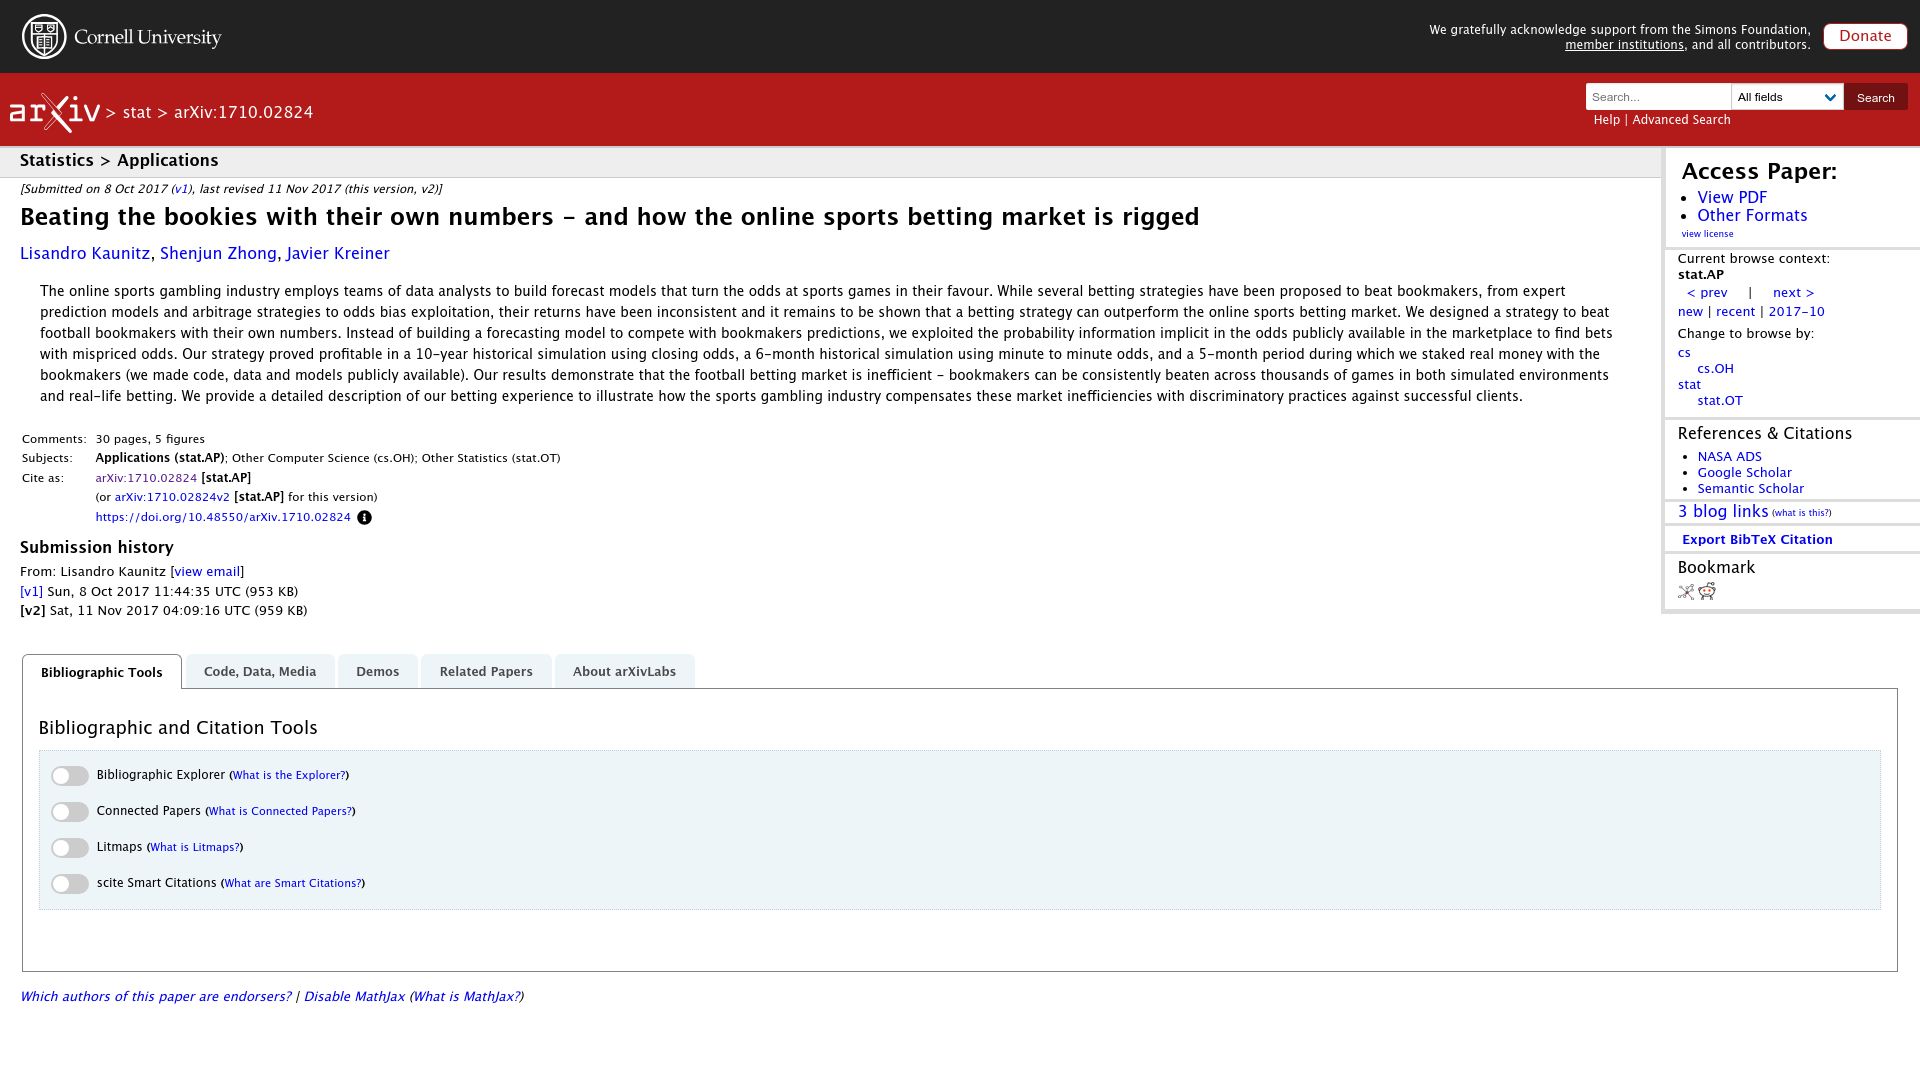This screenshot has height=1080, width=1920.
Task: Click the Cornell University logo
Action: pyautogui.click(x=122, y=37)
